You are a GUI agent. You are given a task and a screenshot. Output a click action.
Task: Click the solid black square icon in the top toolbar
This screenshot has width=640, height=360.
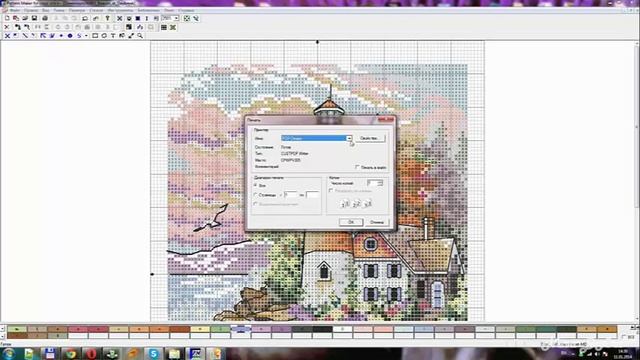pyautogui.click(x=138, y=18)
